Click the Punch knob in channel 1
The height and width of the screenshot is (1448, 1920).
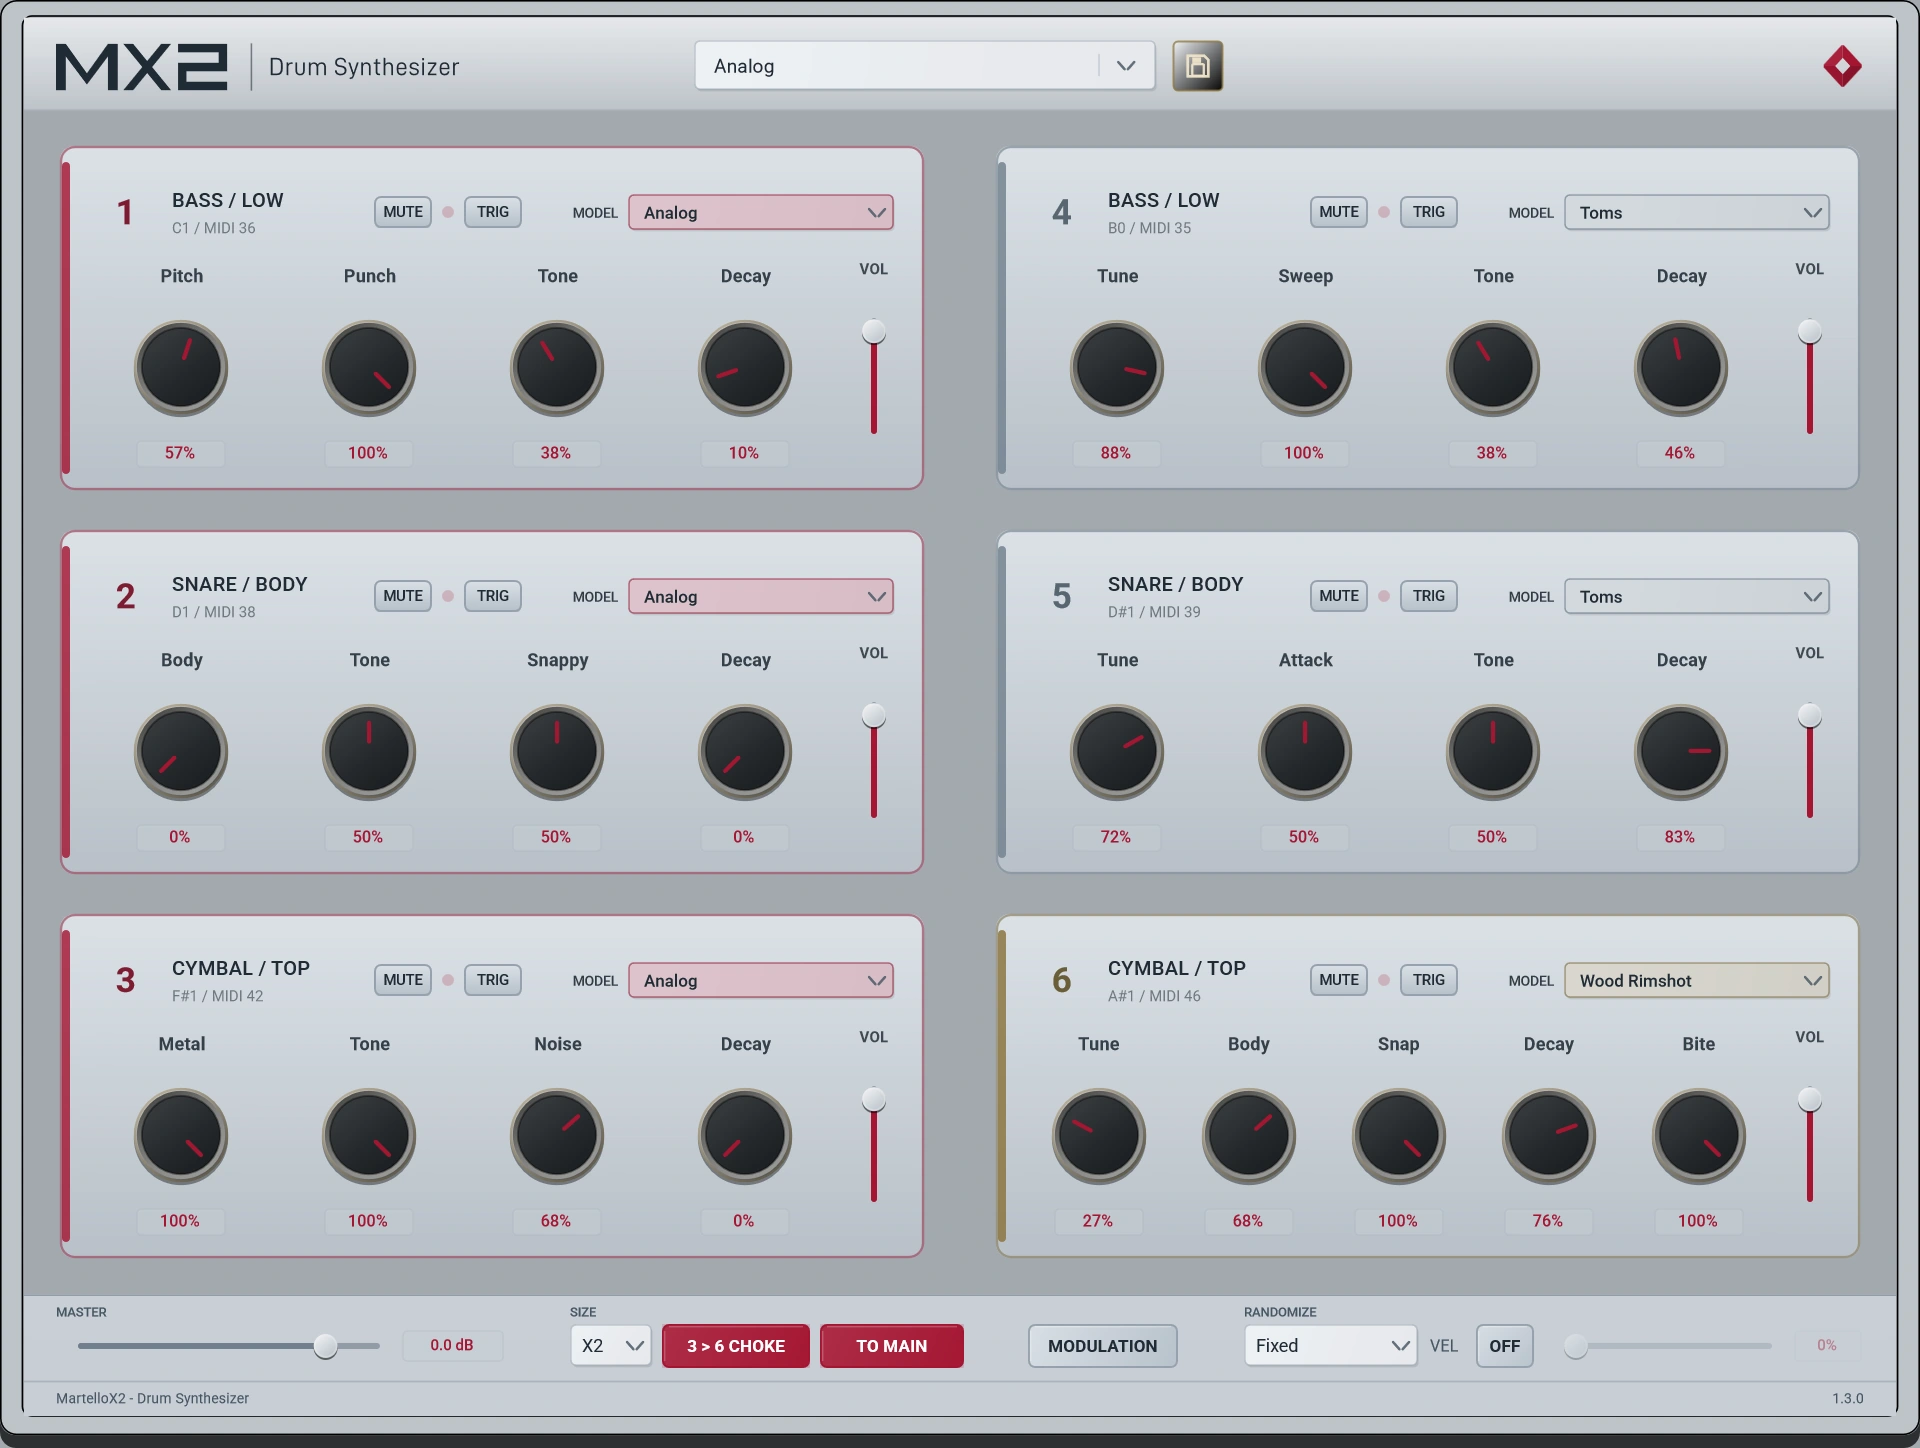coord(369,368)
